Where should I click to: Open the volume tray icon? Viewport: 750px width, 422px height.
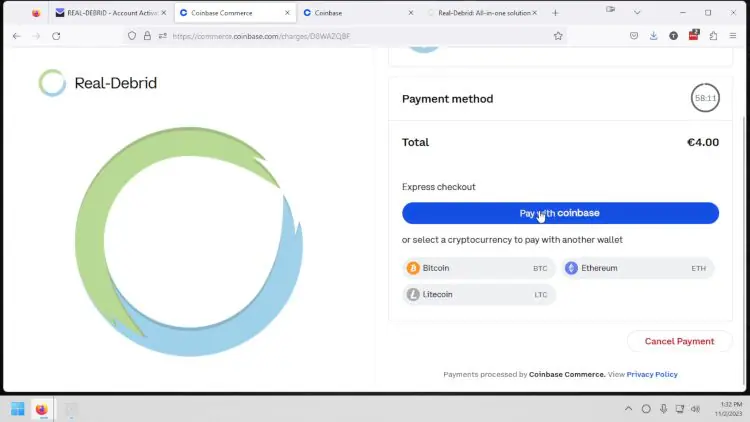696,409
